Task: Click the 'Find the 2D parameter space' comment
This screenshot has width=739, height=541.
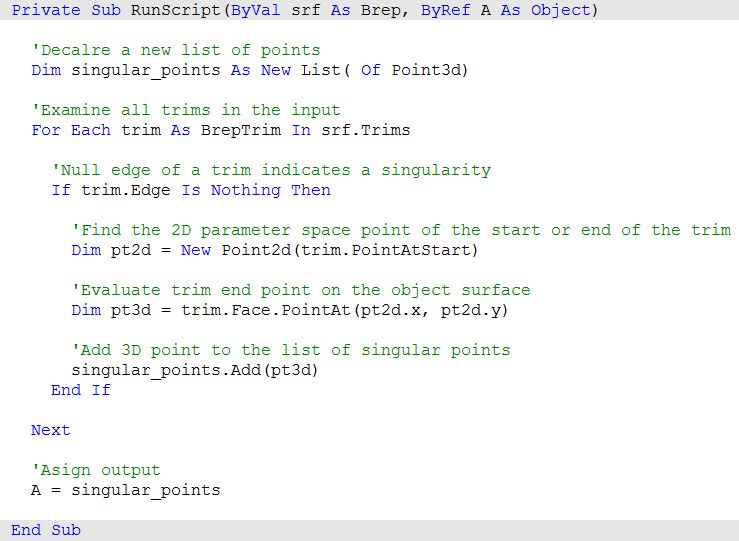Action: pyautogui.click(x=401, y=230)
